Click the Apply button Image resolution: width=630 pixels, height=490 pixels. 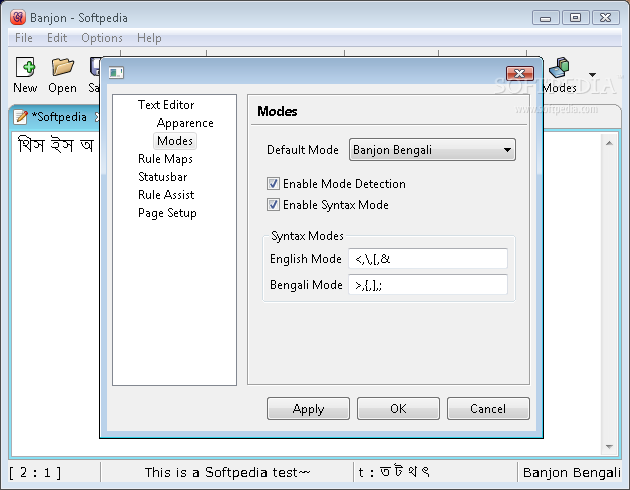coord(308,408)
